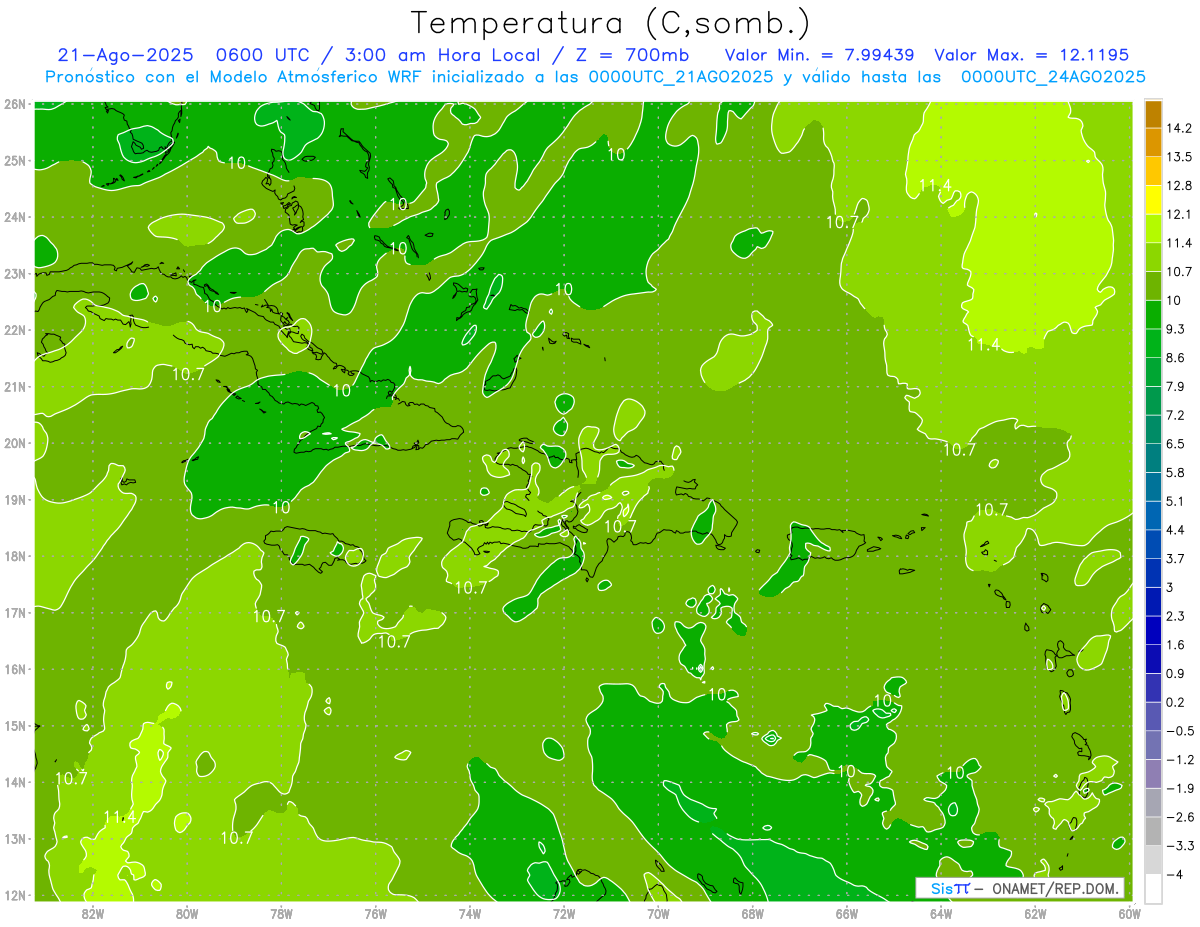
Task: Click the '7.9' color scale label
Action: coord(1176,387)
